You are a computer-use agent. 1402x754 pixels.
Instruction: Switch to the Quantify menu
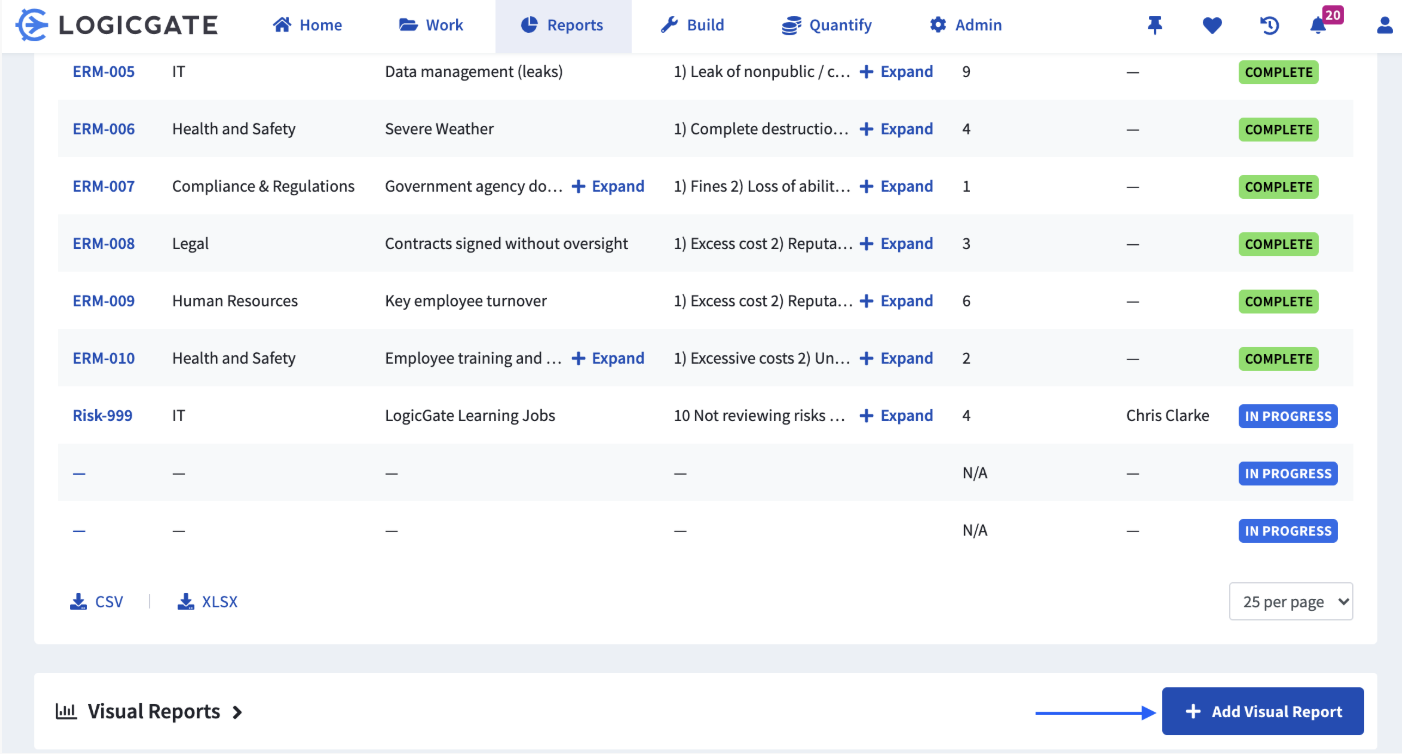click(826, 26)
